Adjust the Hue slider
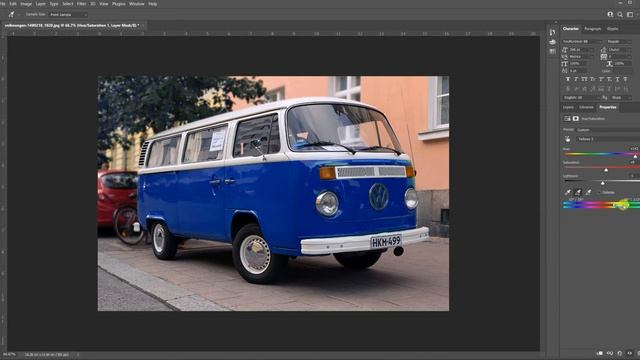This screenshot has height=360, width=640. 635,156
